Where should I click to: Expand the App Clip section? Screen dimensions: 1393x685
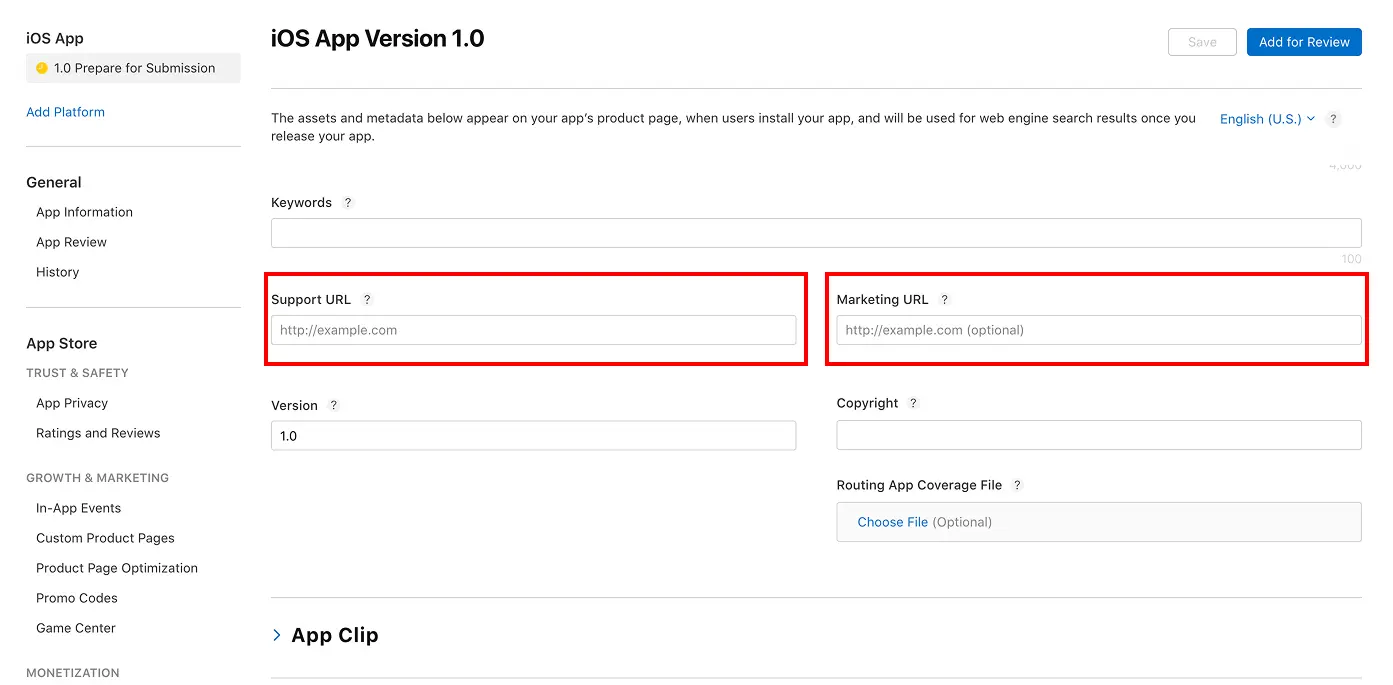click(277, 635)
